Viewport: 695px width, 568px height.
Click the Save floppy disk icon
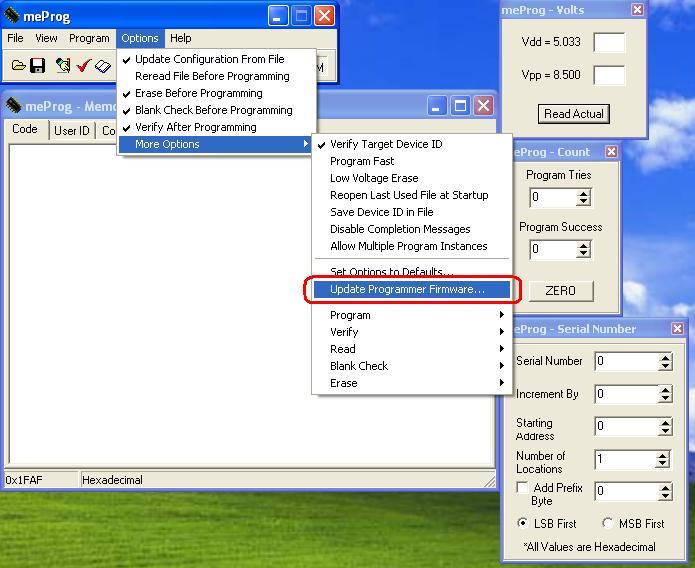click(x=38, y=66)
